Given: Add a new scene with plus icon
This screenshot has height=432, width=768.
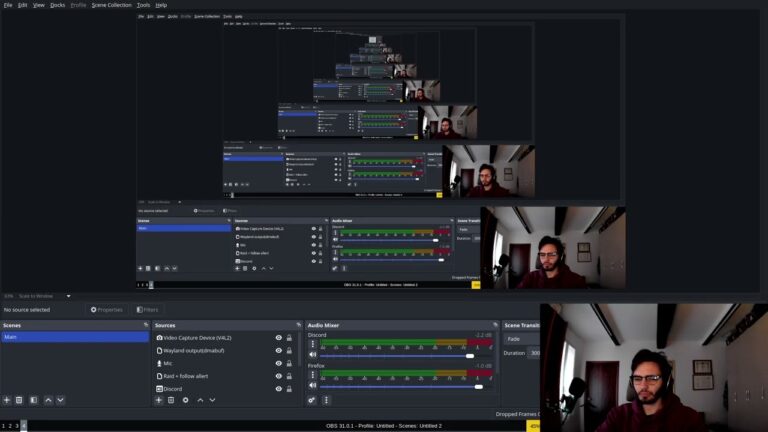Looking at the screenshot, I should [7, 400].
